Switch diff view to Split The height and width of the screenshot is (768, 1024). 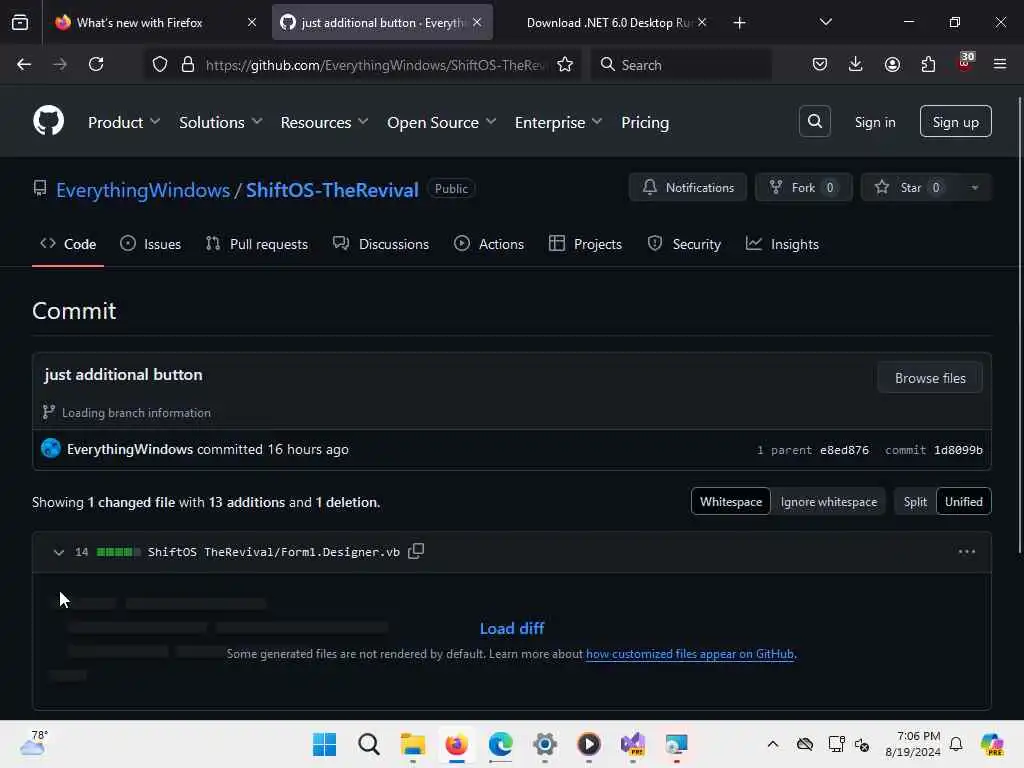click(915, 502)
